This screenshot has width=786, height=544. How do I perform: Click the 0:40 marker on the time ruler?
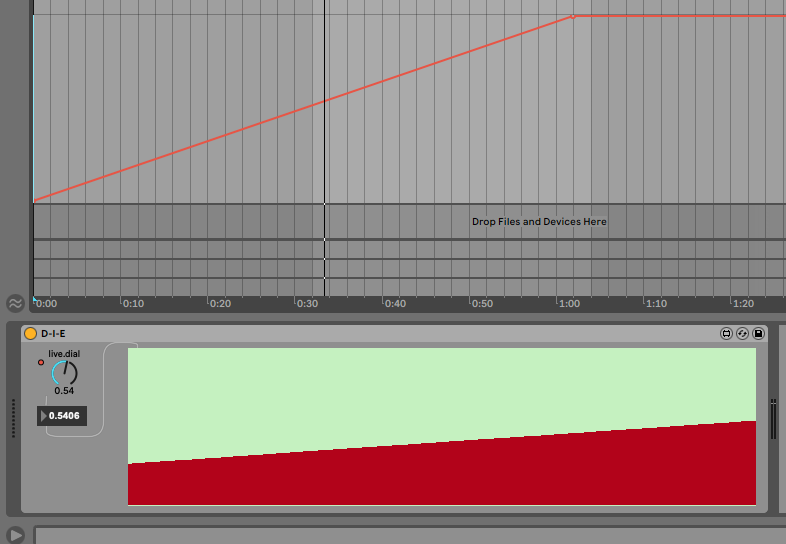[x=395, y=303]
